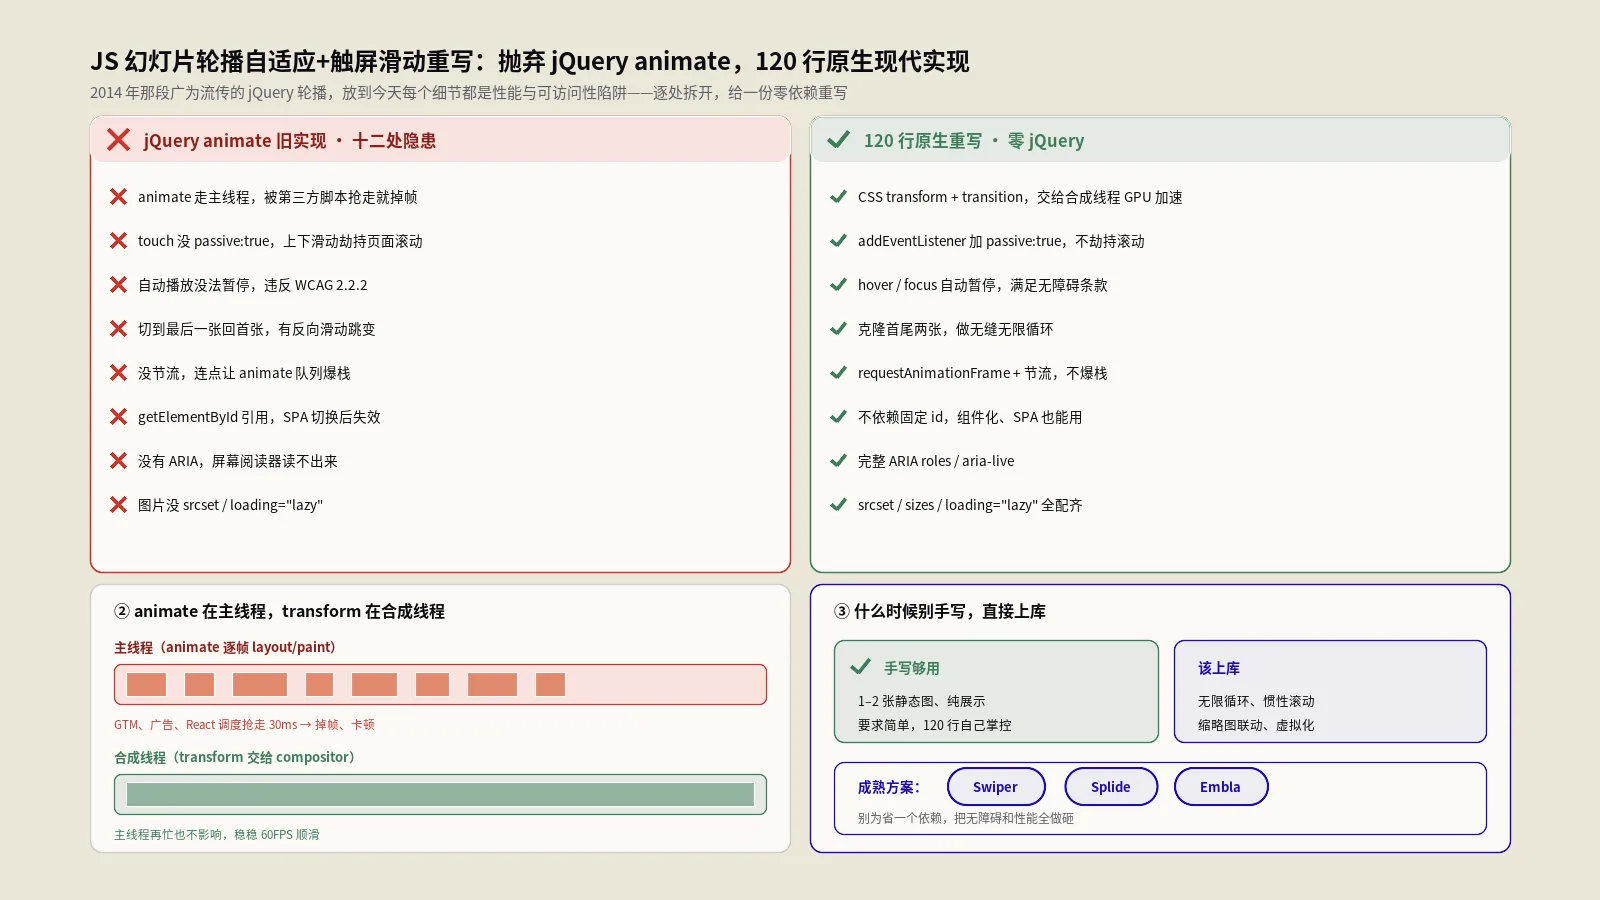Screen dimensions: 1600x900
Task: Click heading jQuery animate 旧实现 · 十二处隐患
Action: (290, 141)
